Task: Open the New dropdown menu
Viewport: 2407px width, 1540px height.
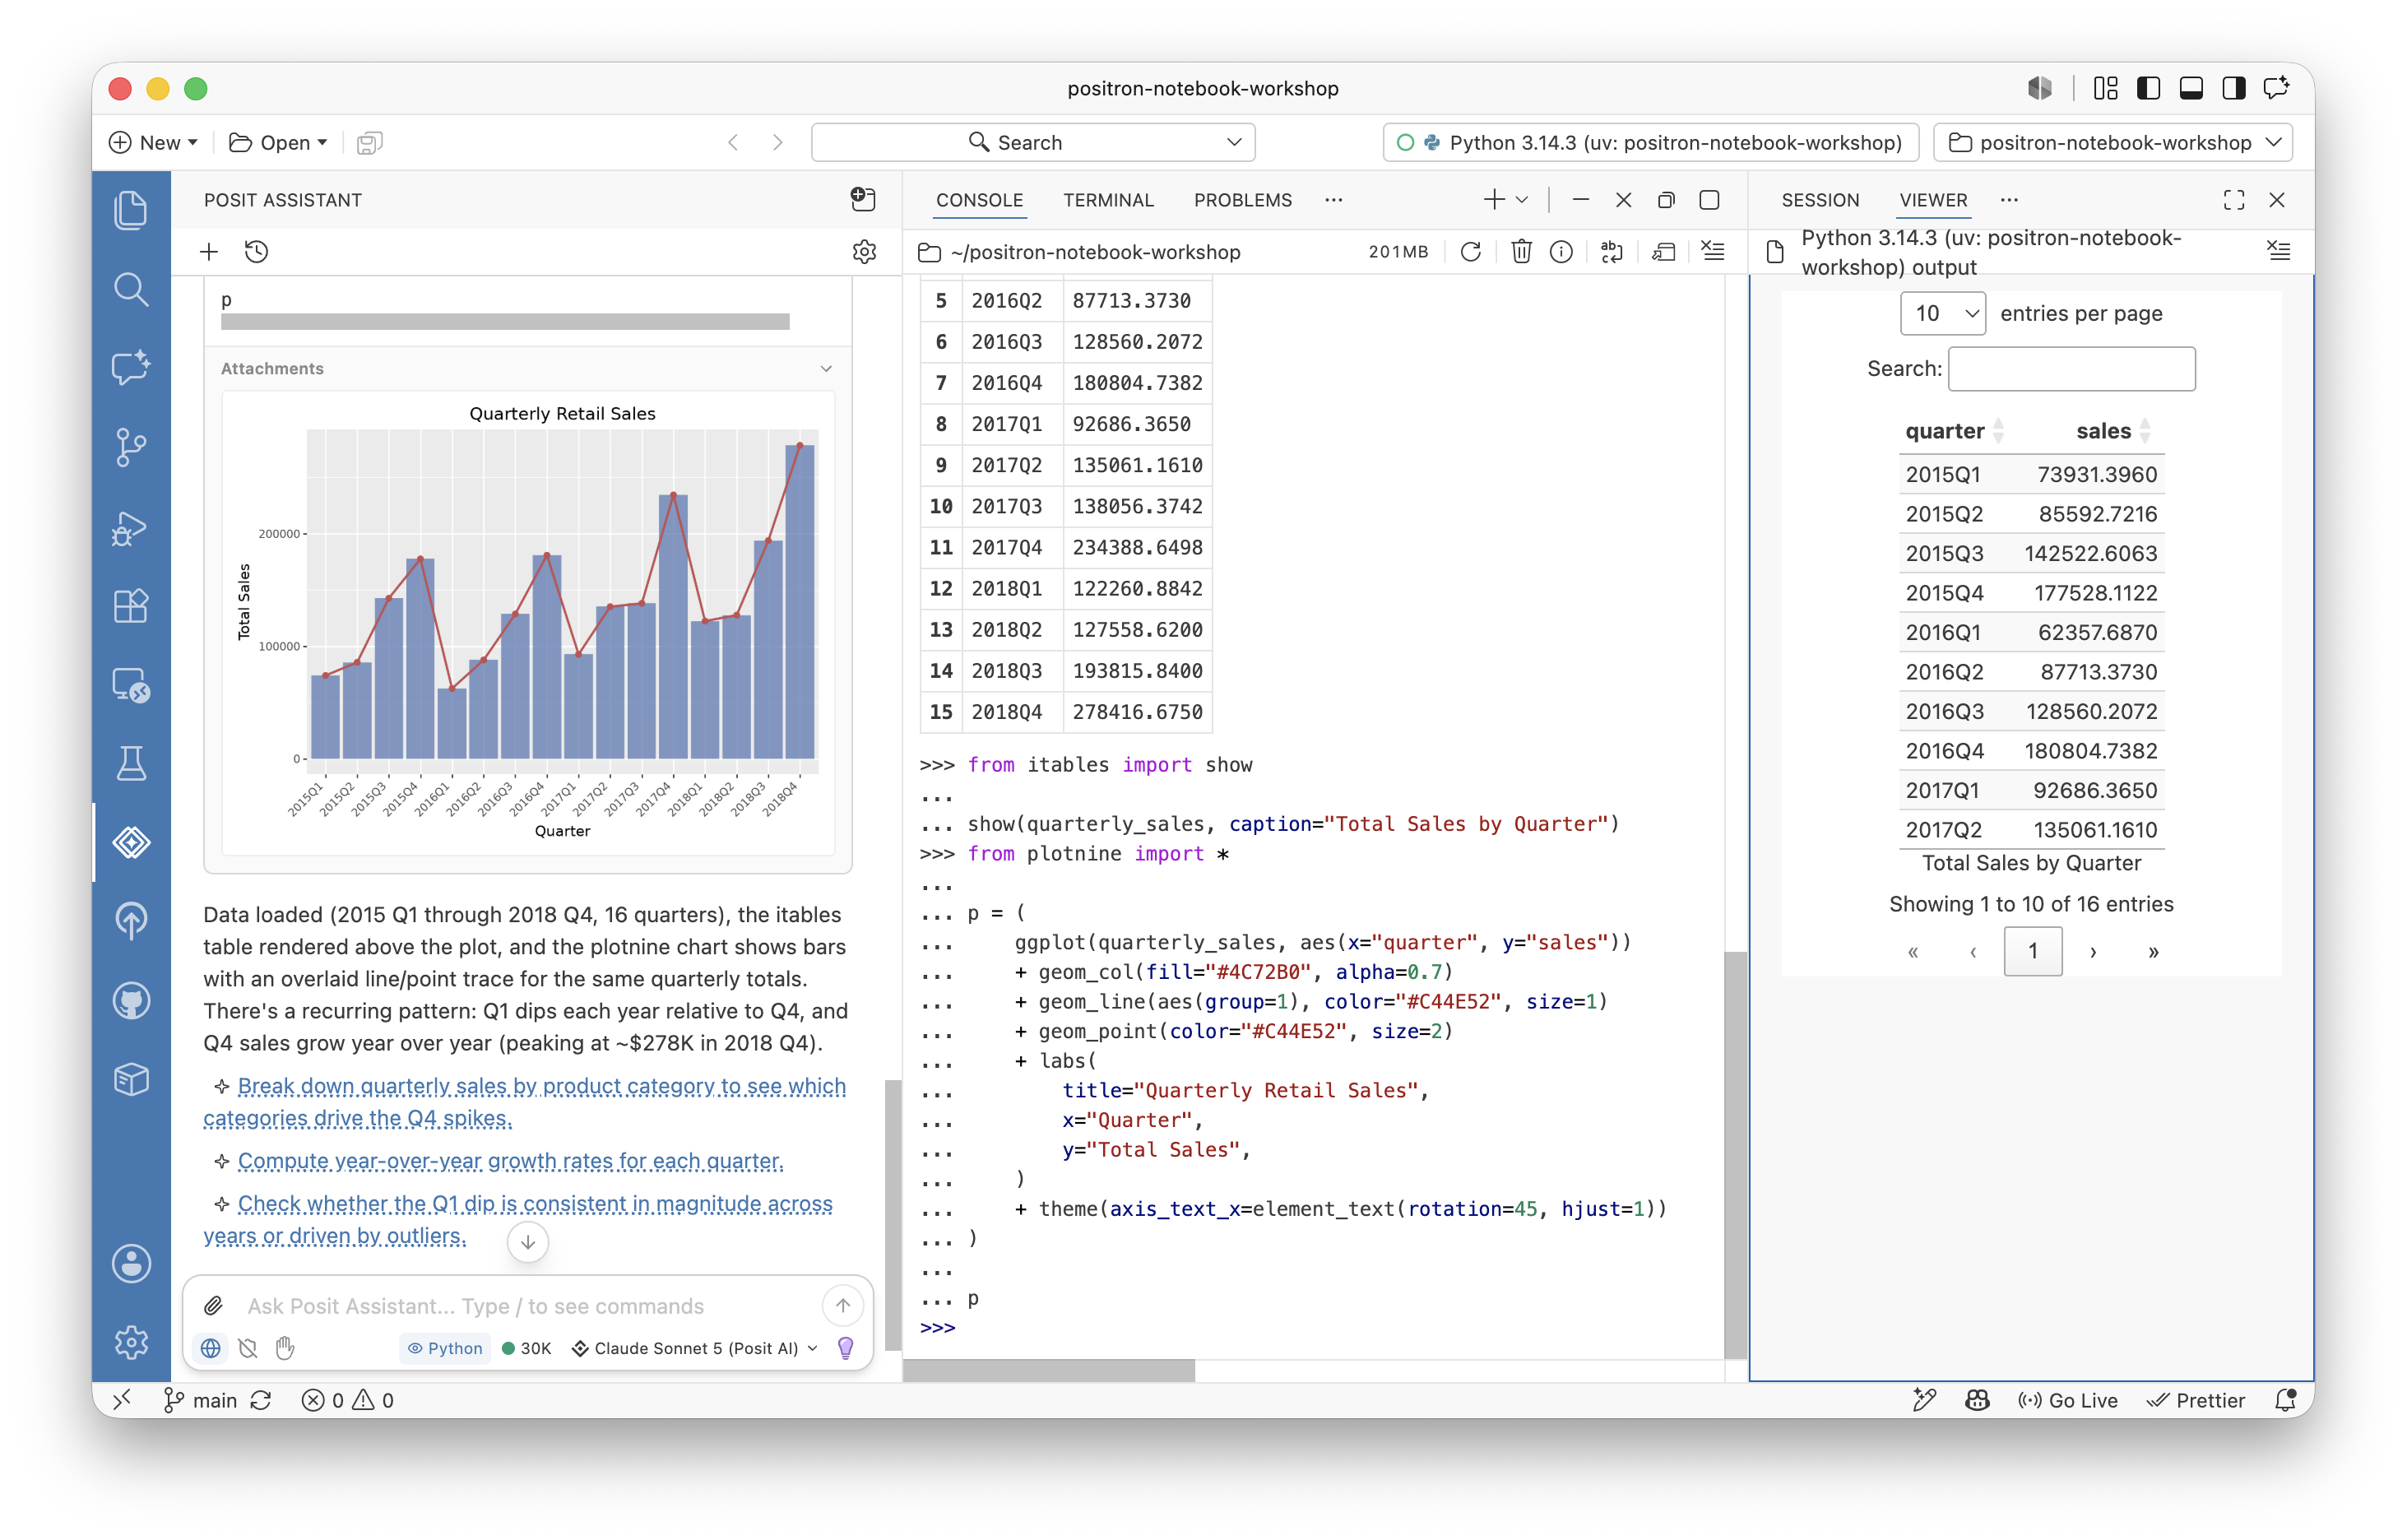Action: point(154,142)
